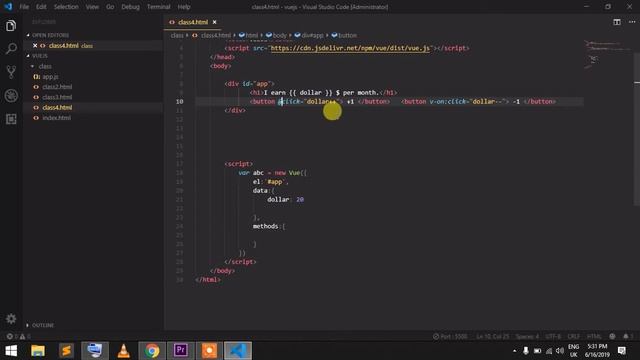Image resolution: width=640 pixels, height=360 pixels.
Task: Open the Terminal menu
Action: point(159,7)
